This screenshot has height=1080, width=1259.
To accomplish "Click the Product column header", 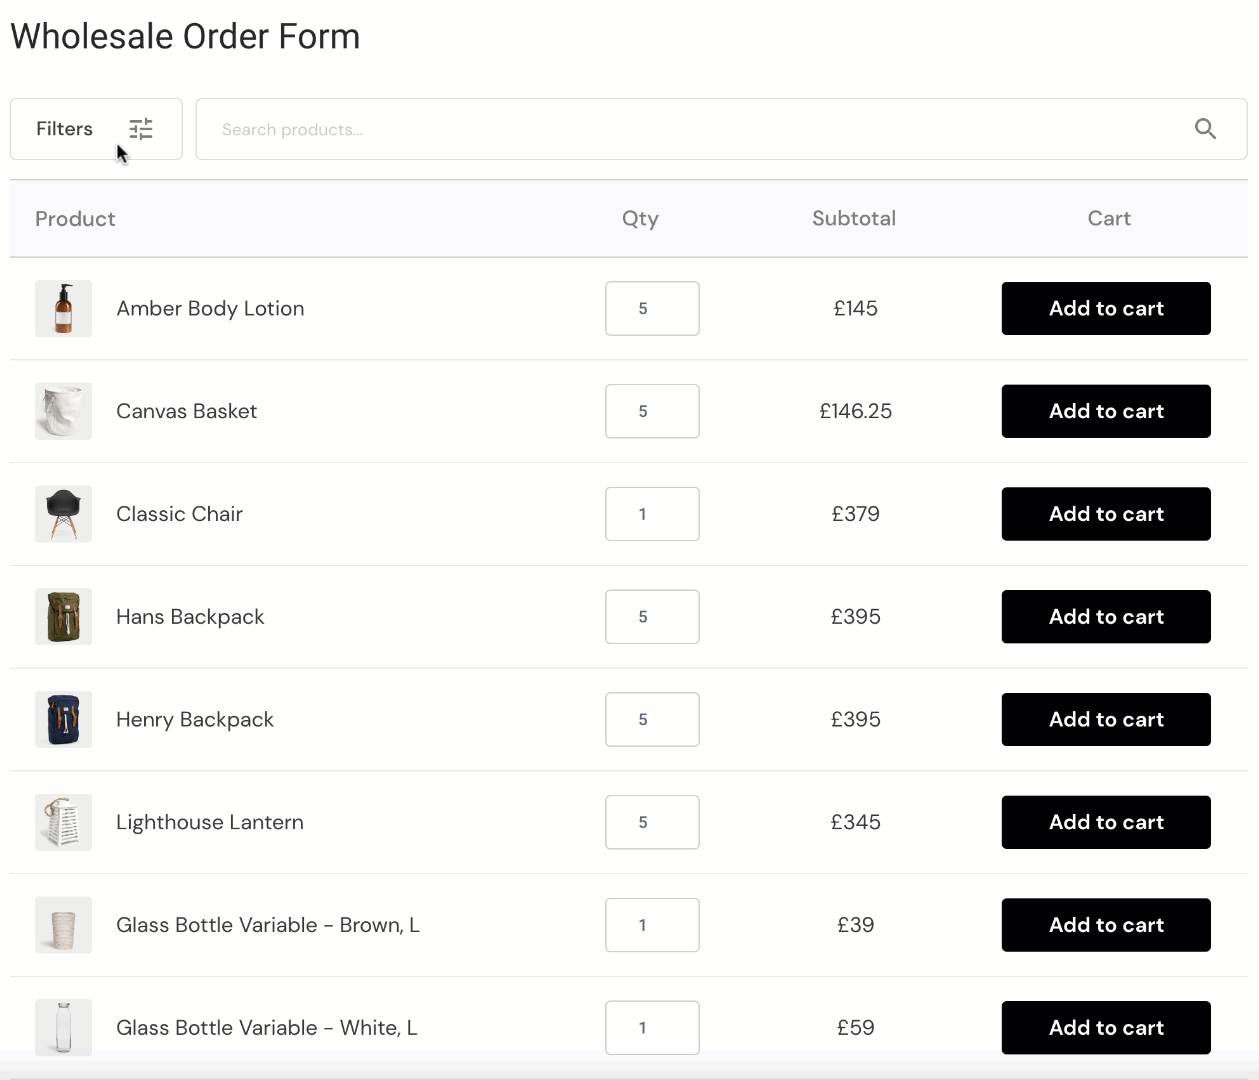I will pyautogui.click(x=75, y=218).
